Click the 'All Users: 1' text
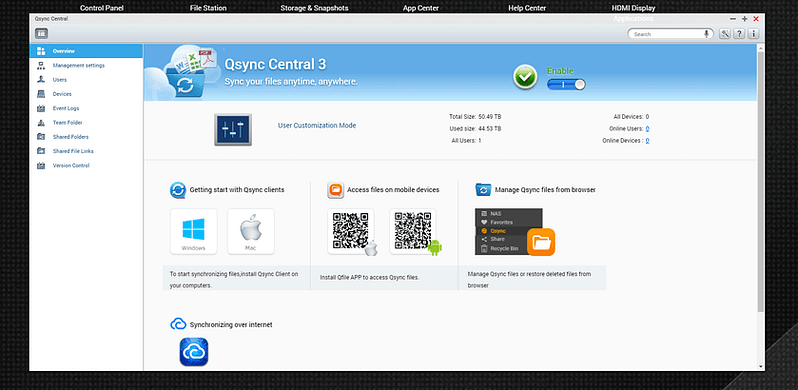The height and width of the screenshot is (390, 798). (467, 140)
